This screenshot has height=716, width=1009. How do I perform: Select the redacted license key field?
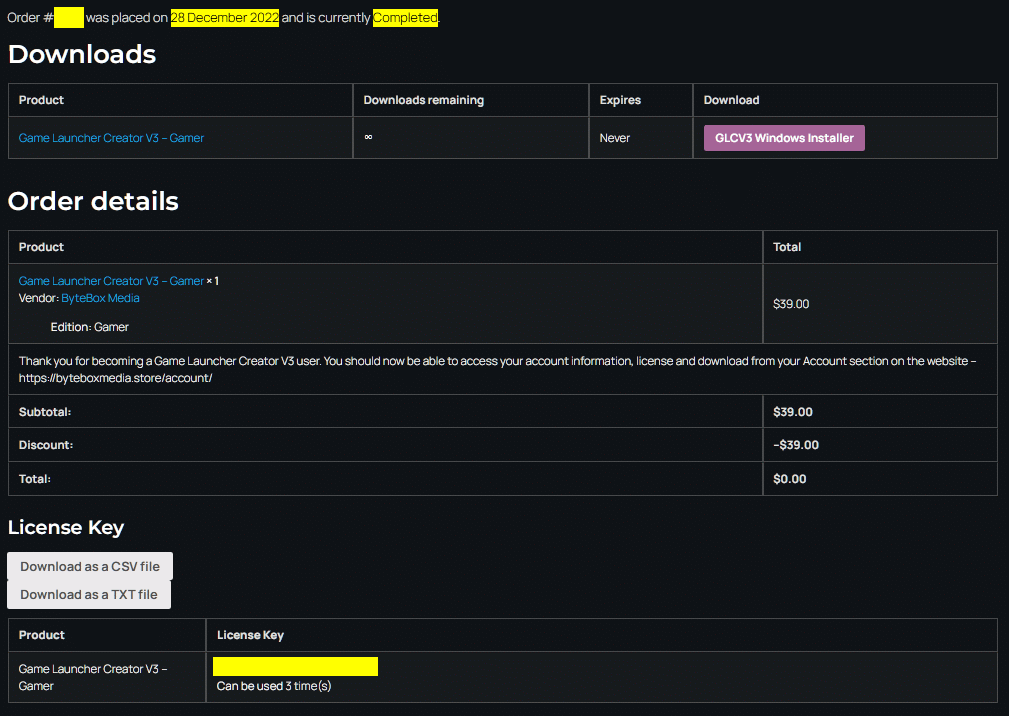click(x=295, y=666)
